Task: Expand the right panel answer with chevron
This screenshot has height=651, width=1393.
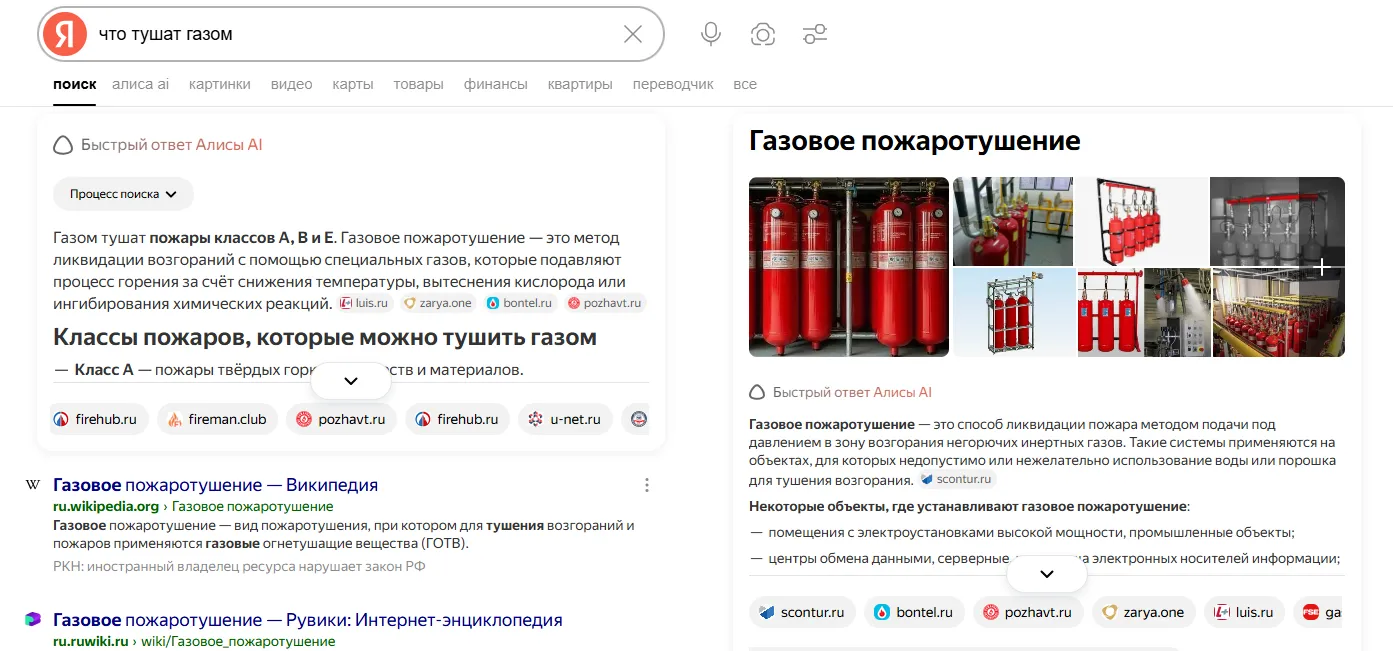Action: click(x=1047, y=574)
